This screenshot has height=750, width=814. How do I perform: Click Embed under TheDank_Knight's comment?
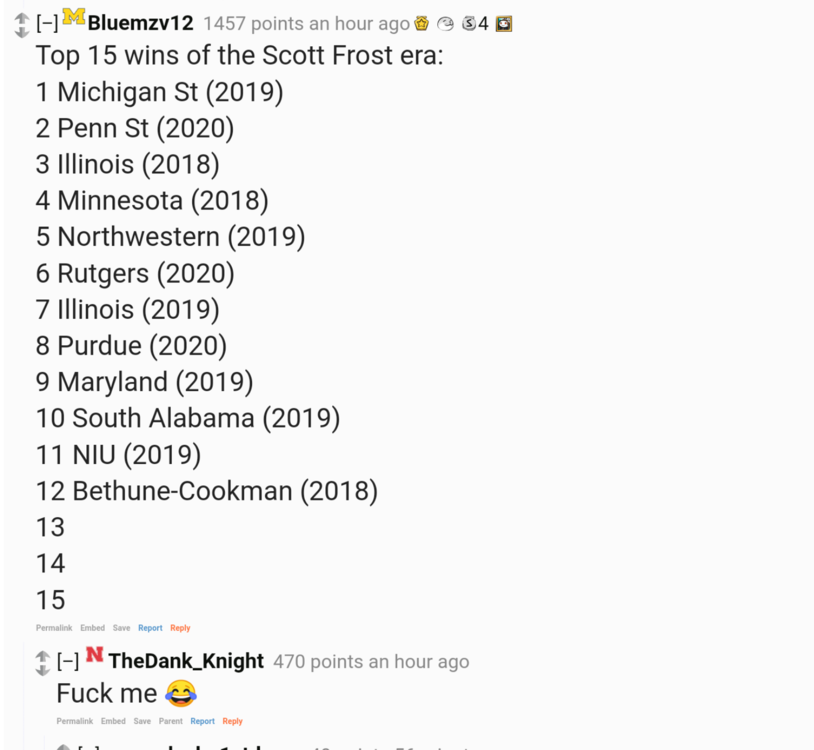pyautogui.click(x=113, y=721)
